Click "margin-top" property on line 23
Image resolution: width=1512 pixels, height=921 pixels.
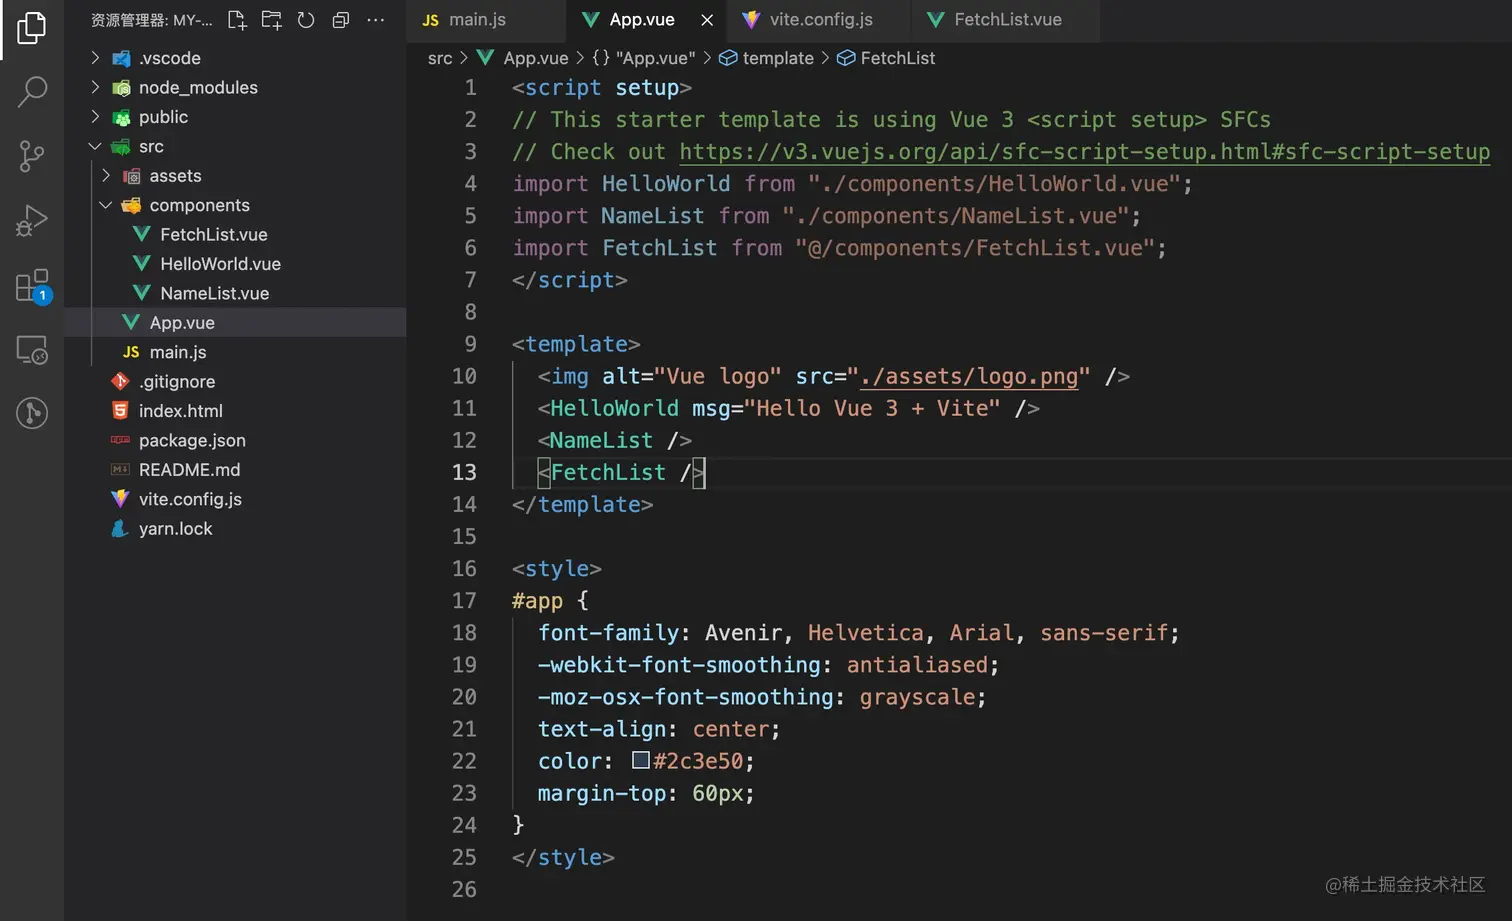(x=602, y=793)
